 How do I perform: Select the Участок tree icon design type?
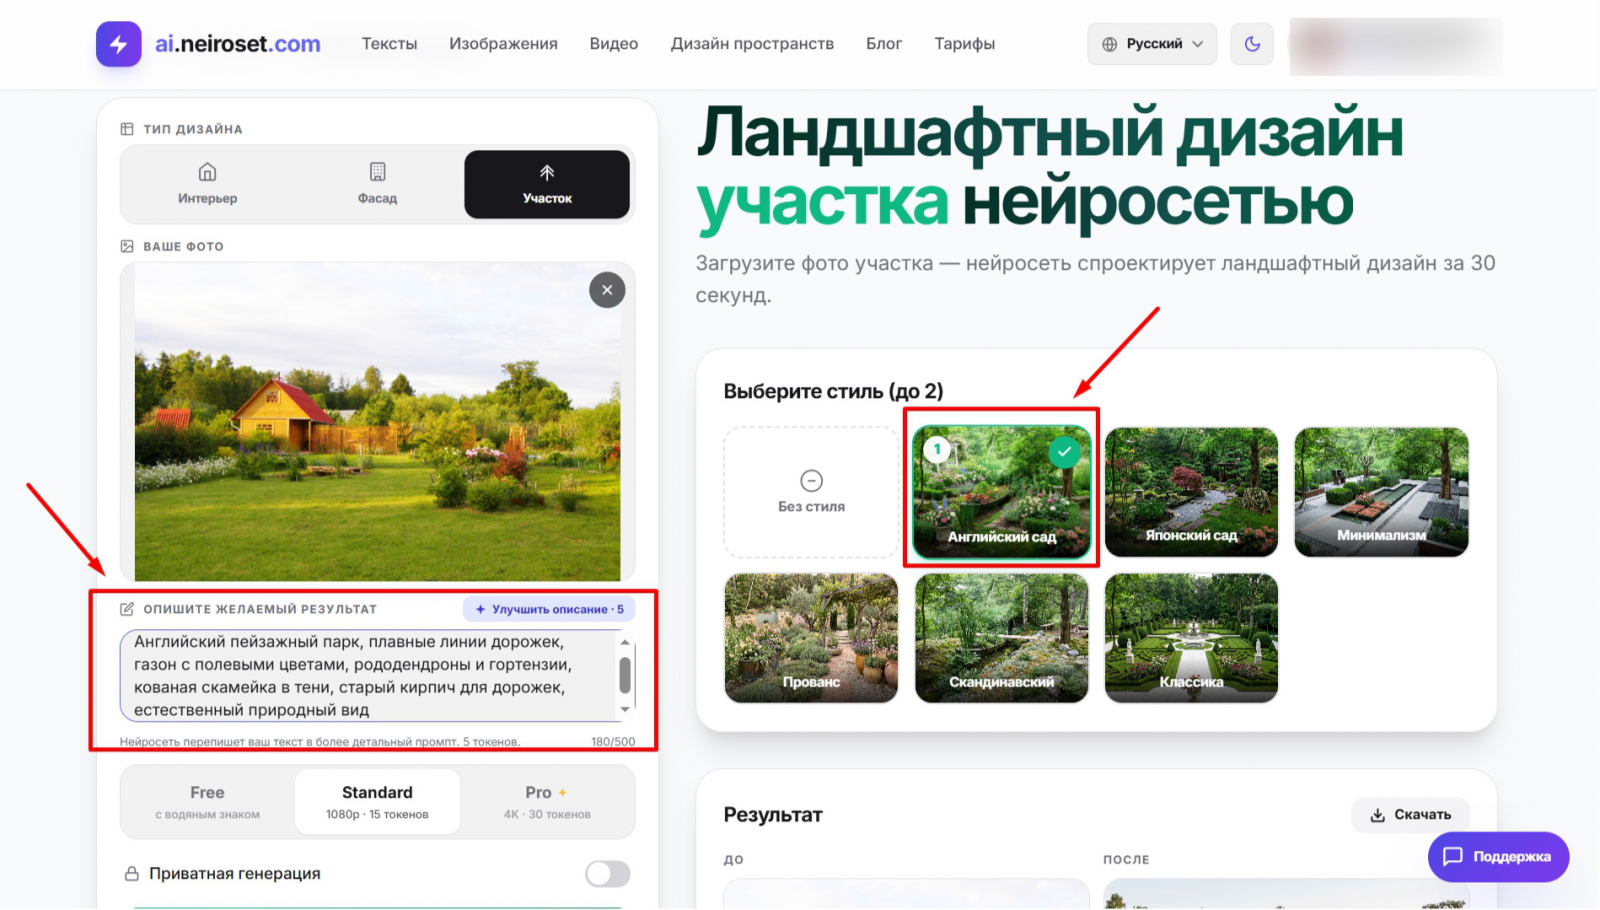point(547,184)
